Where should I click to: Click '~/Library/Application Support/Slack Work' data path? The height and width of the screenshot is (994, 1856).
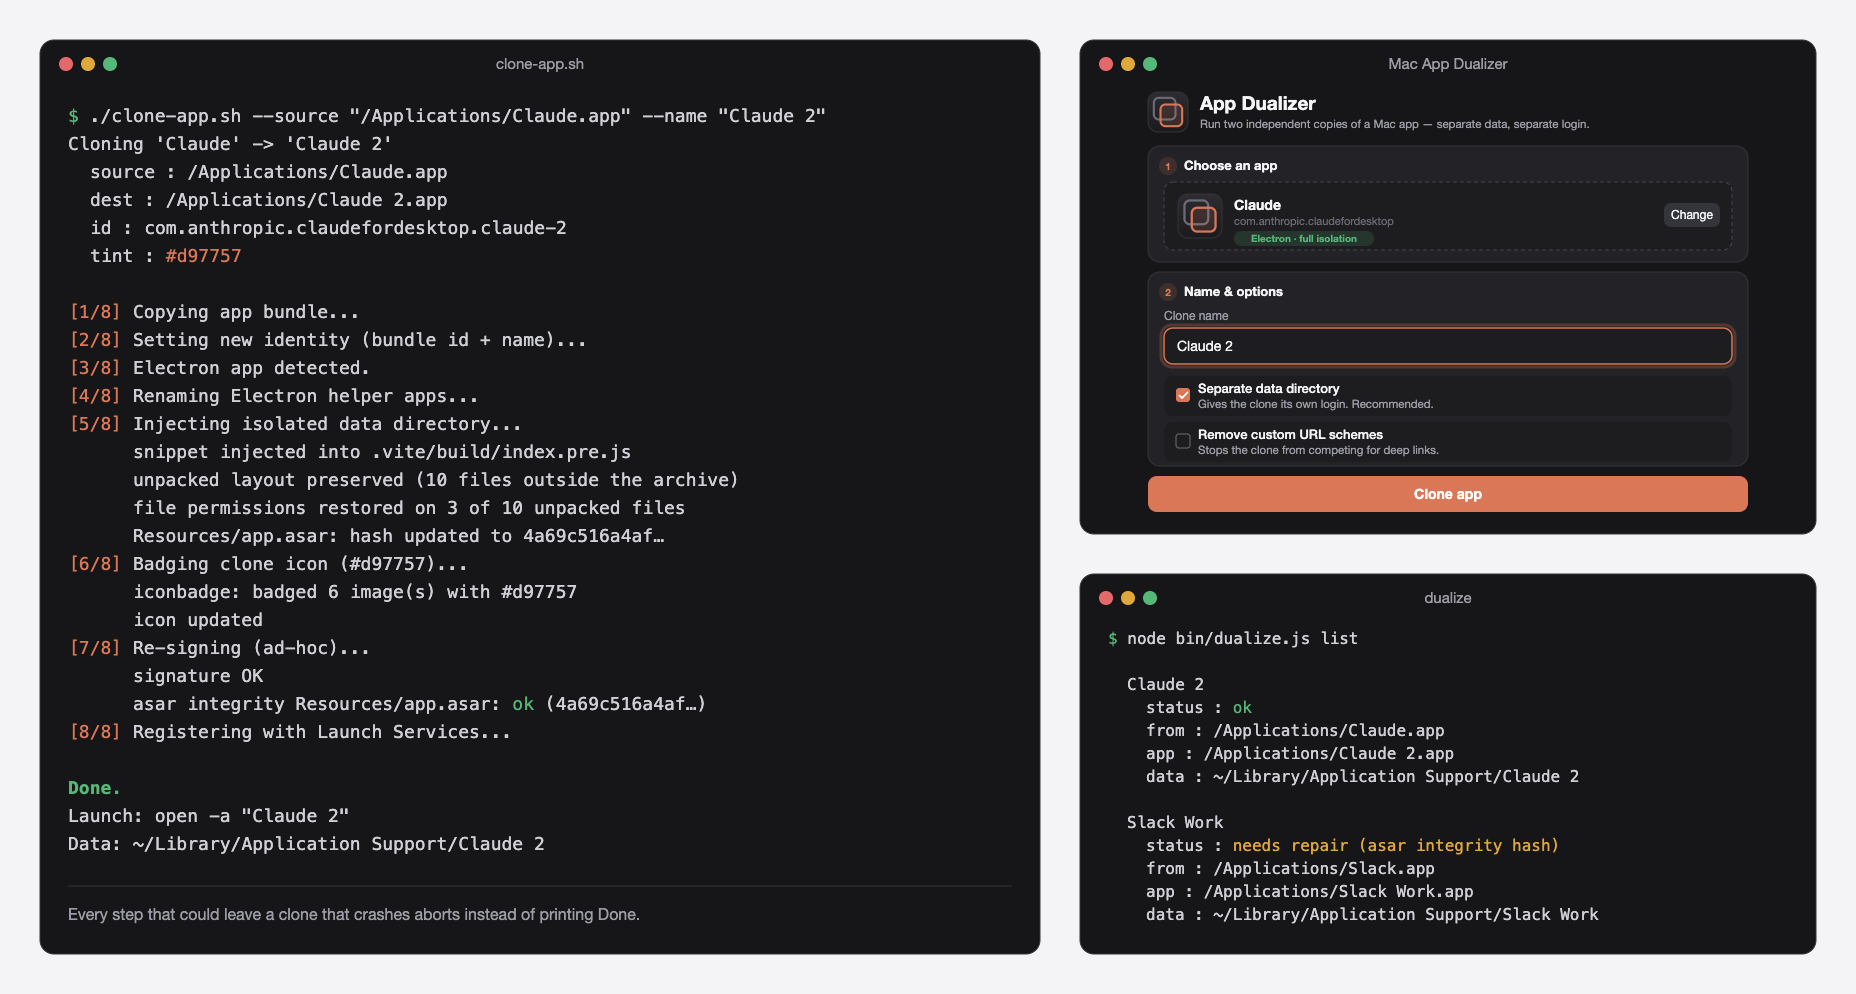1405,914
